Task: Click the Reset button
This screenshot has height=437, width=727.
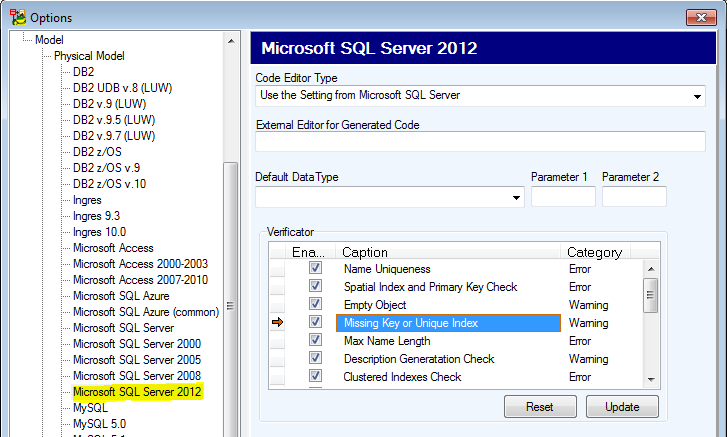Action: click(539, 407)
